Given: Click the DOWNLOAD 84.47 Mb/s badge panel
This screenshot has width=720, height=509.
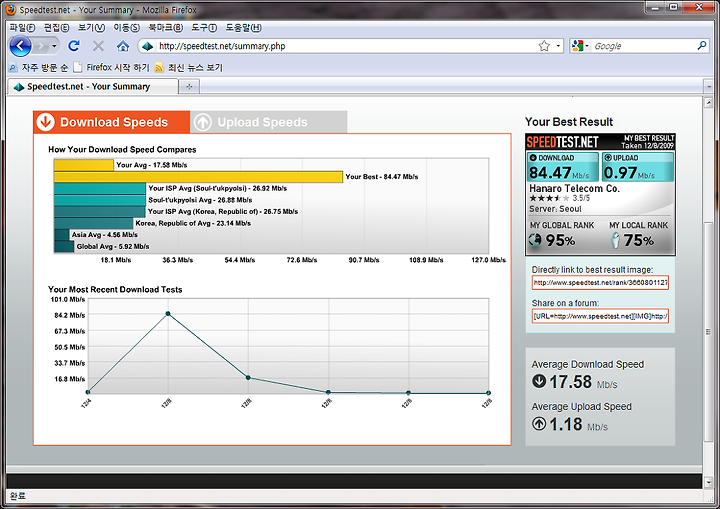Looking at the screenshot, I should coord(562,167).
